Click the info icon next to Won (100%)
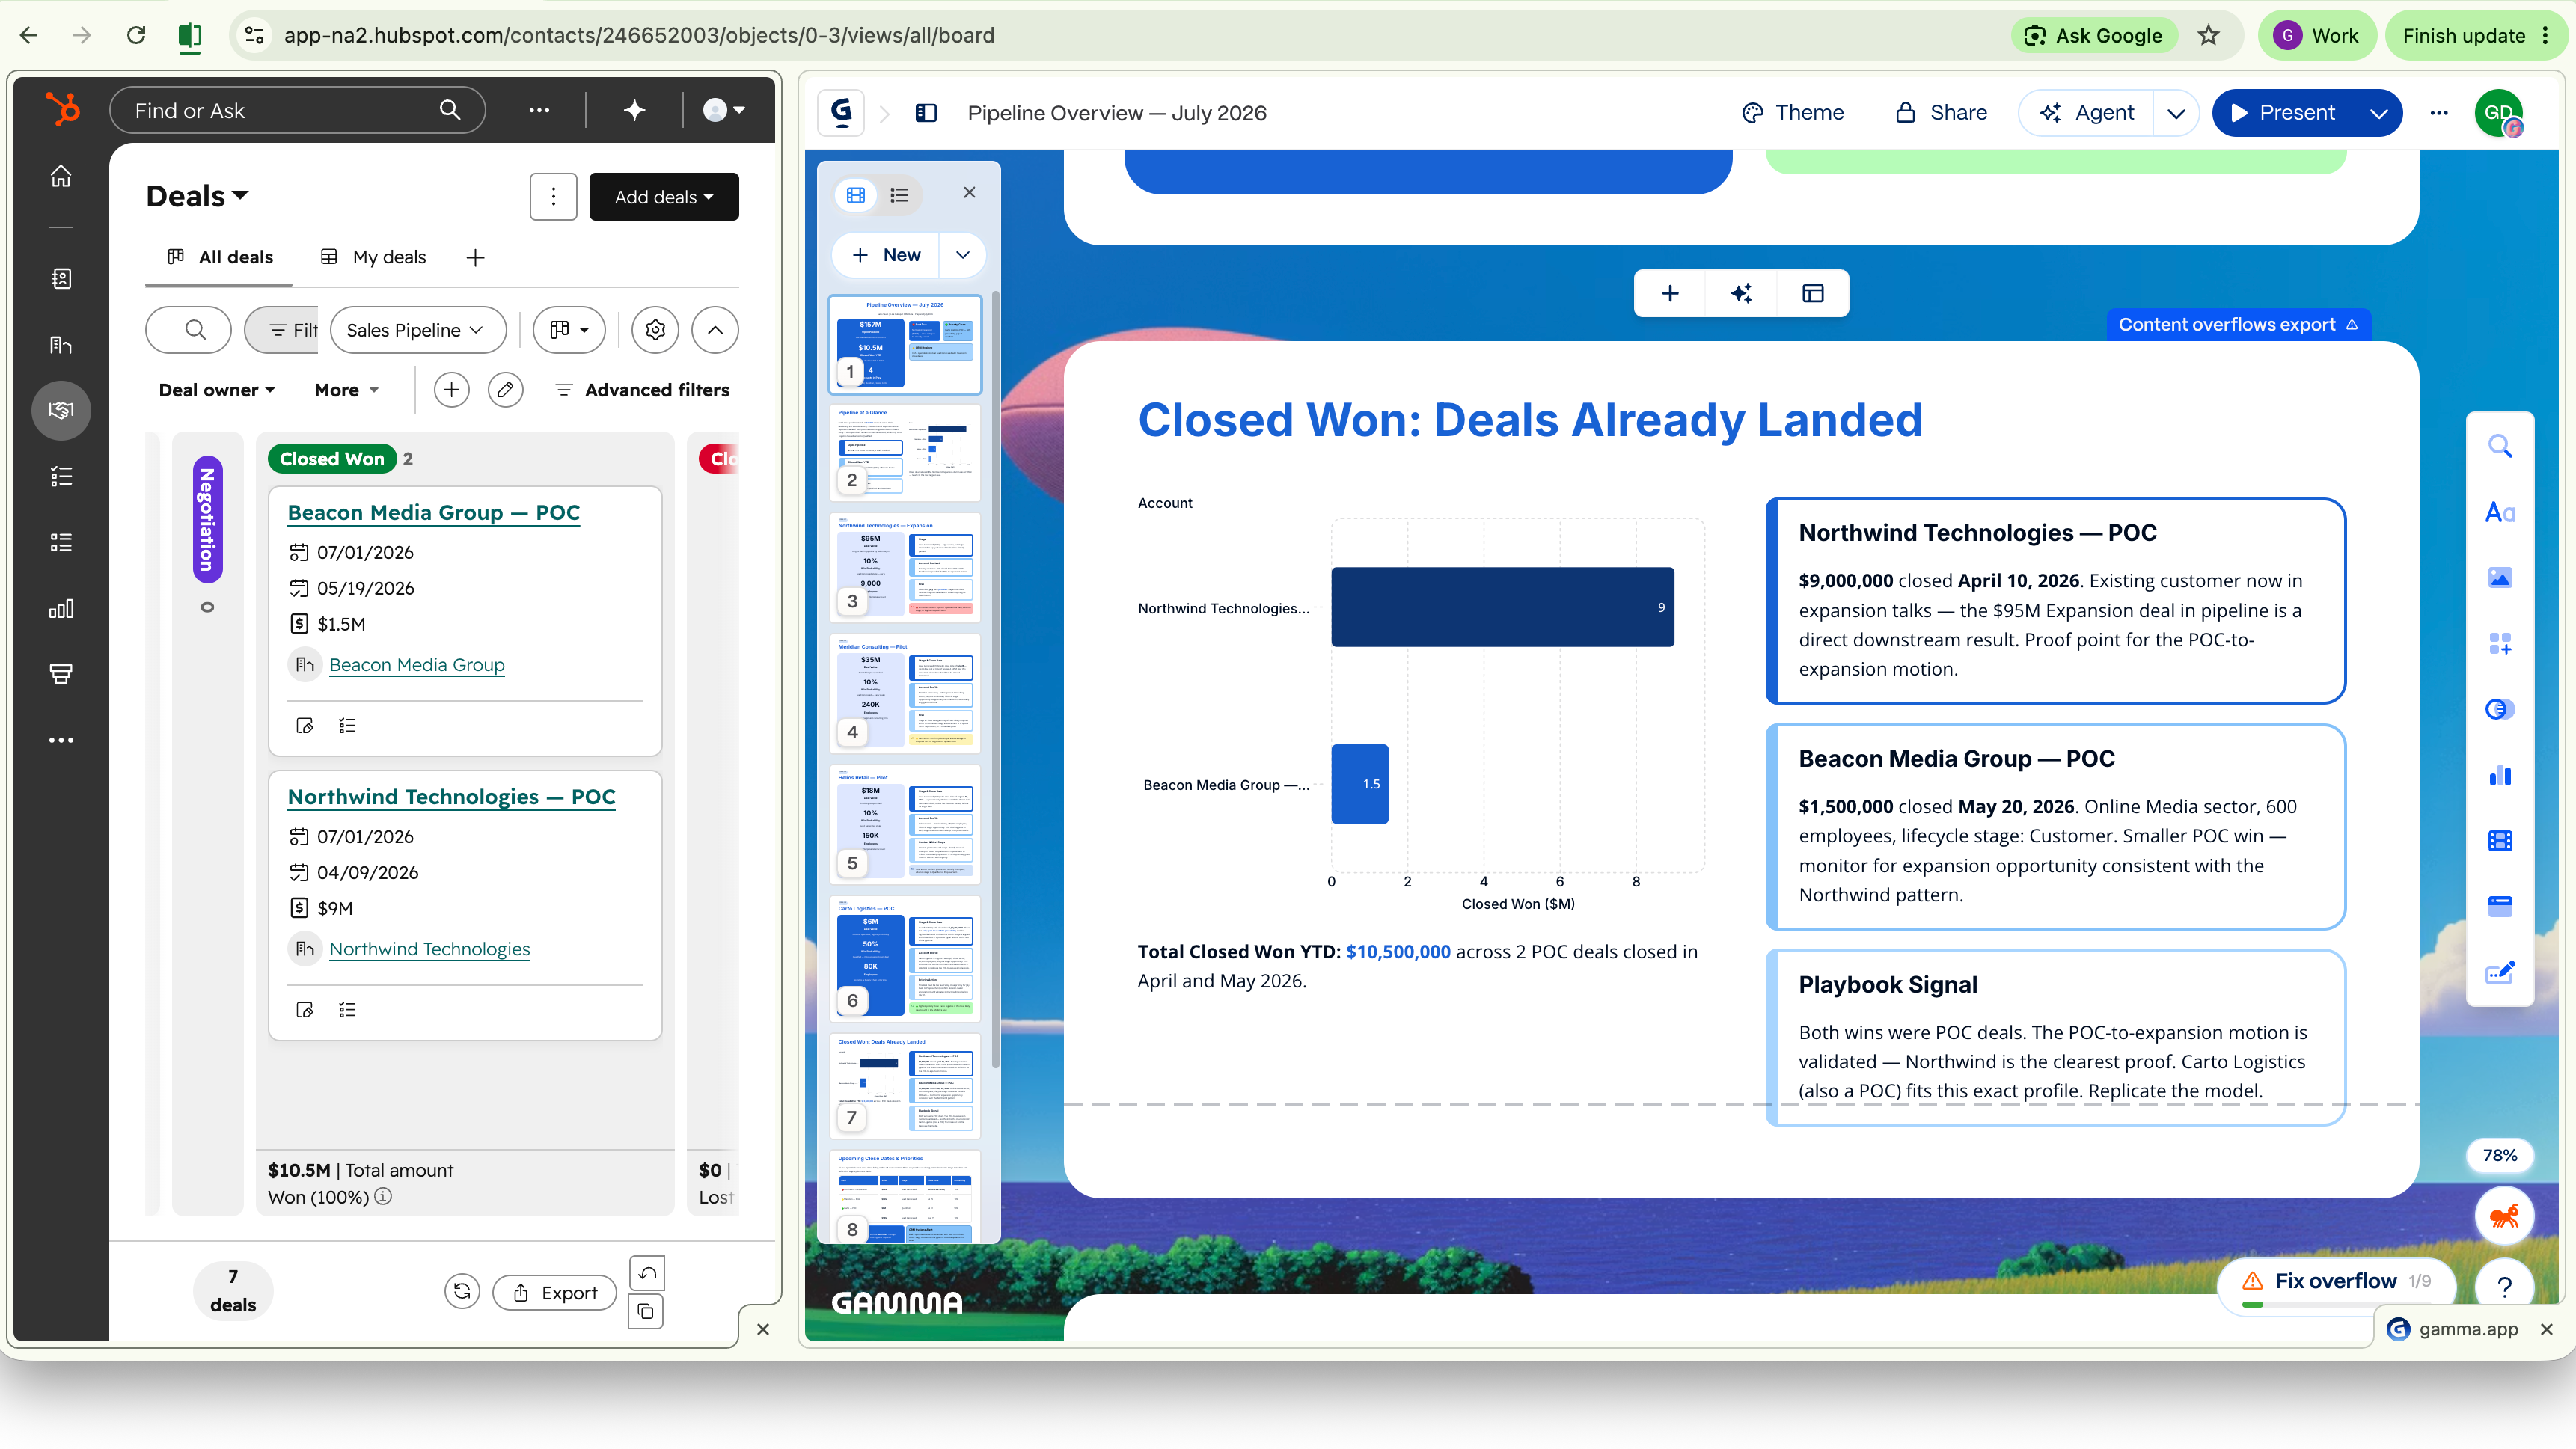The width and height of the screenshot is (2576, 1449). click(x=383, y=1196)
